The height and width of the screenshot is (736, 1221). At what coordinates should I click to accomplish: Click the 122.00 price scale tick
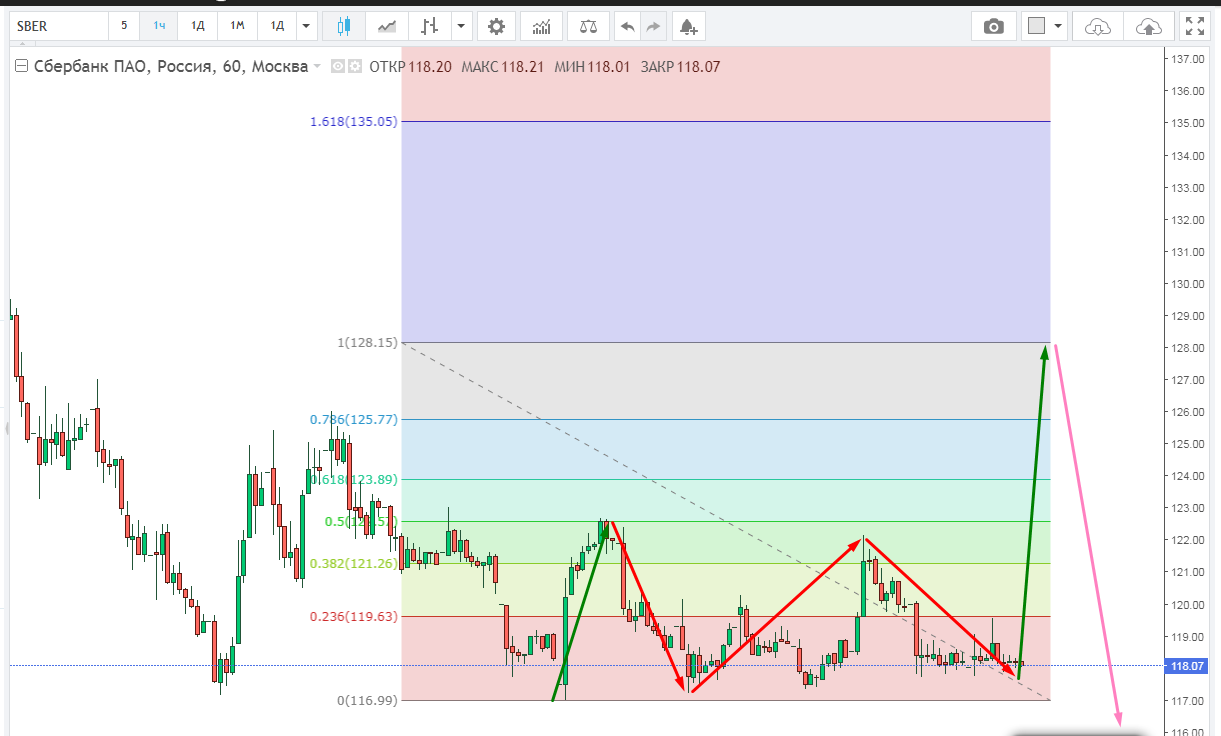coord(1186,540)
